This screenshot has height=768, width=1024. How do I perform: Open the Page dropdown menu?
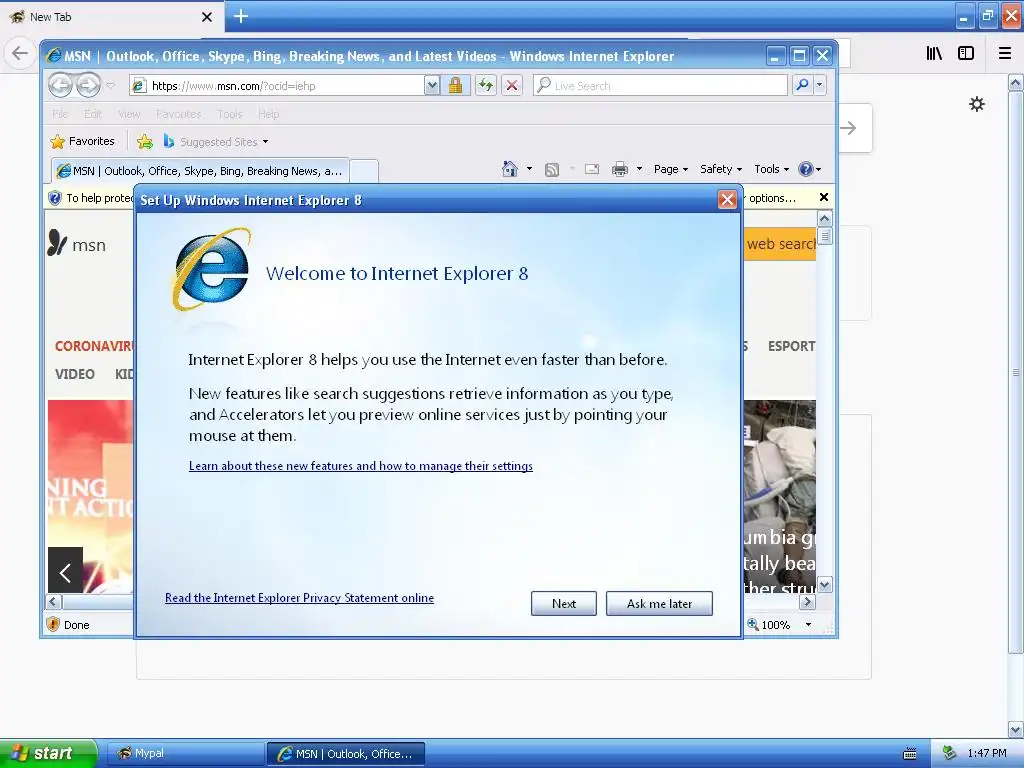(671, 169)
